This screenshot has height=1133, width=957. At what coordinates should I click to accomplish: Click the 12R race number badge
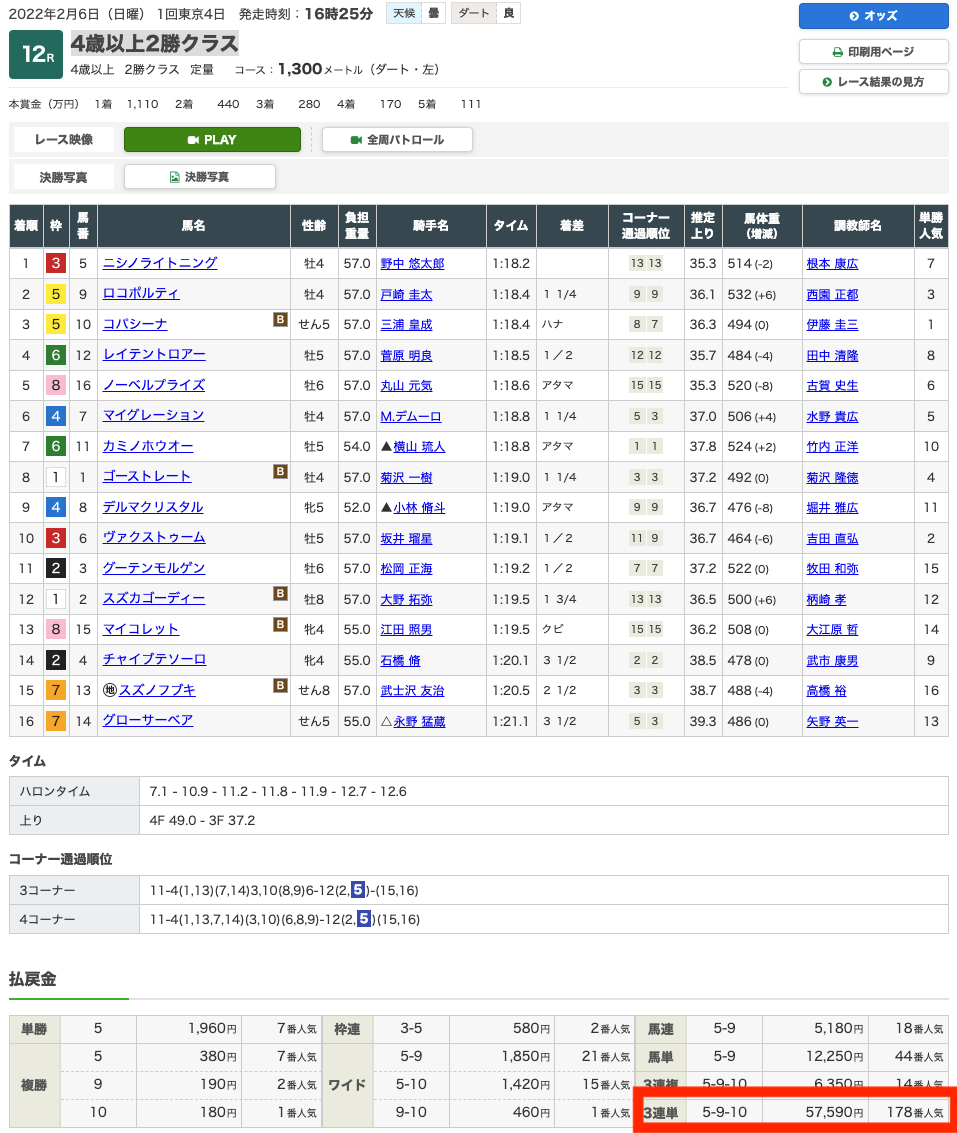(x=36, y=54)
